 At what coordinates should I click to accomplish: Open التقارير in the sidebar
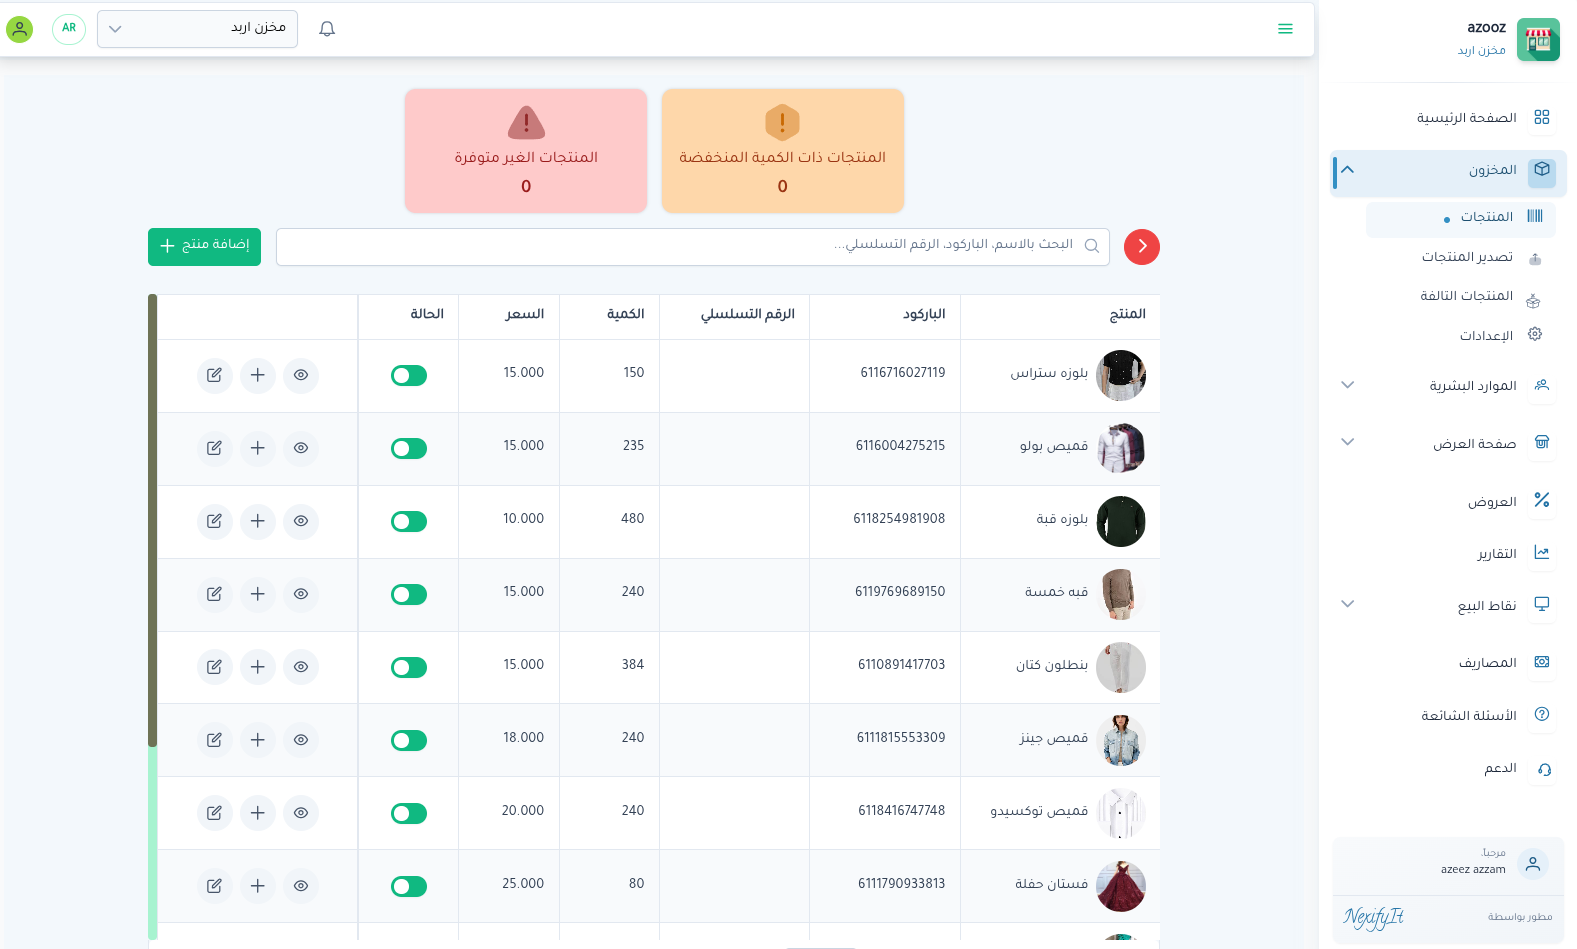(1496, 554)
